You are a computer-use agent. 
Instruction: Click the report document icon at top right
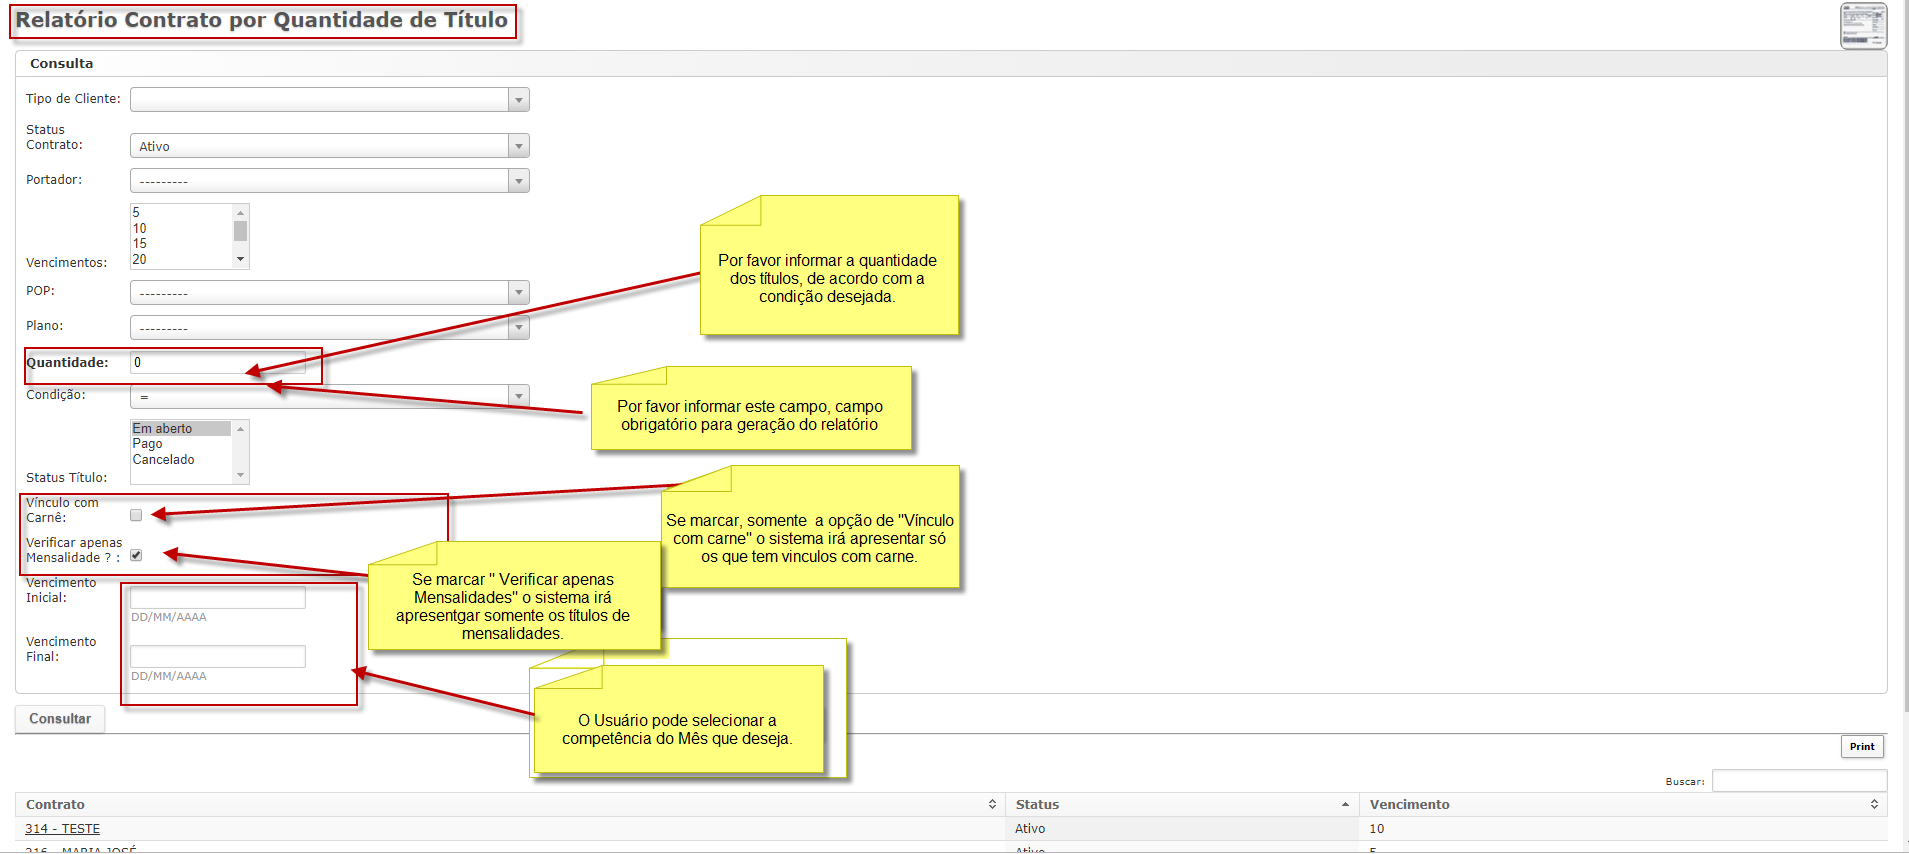click(1863, 26)
